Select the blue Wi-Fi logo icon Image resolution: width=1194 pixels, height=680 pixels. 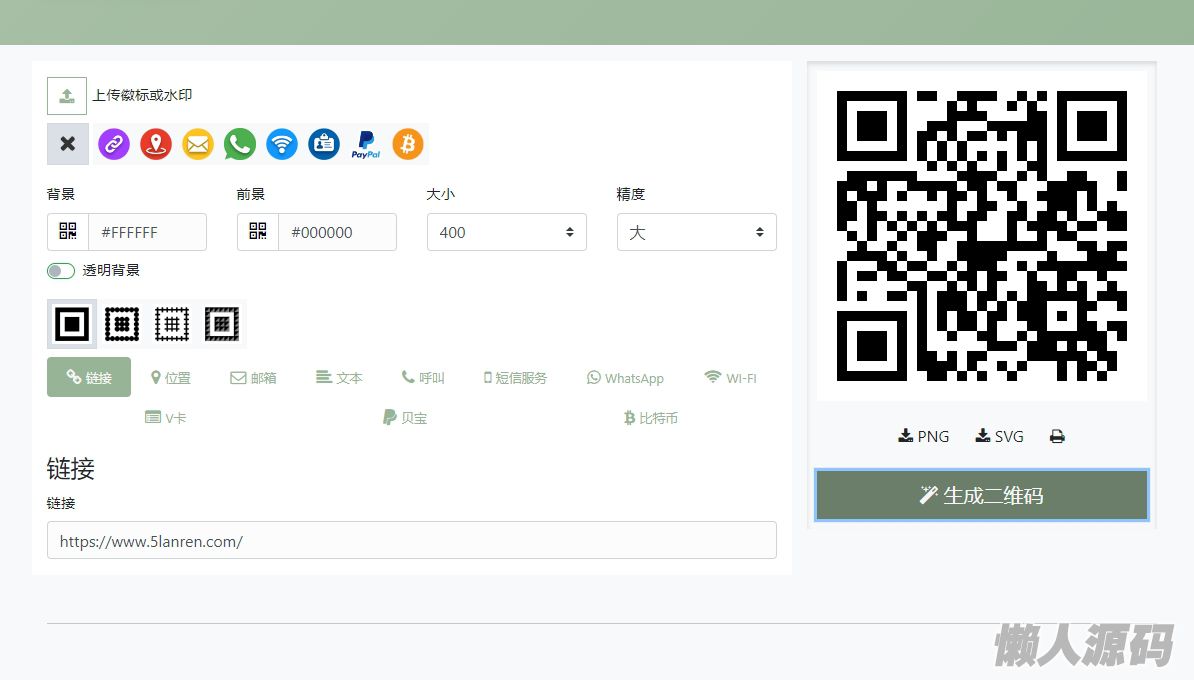tap(282, 144)
